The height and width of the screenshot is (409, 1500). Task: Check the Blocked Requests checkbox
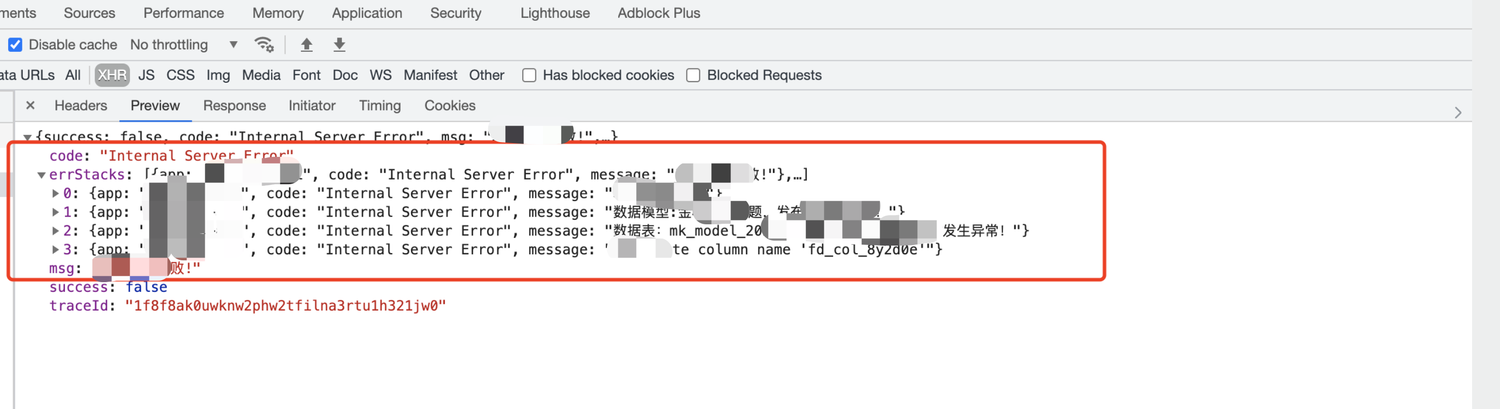click(693, 75)
